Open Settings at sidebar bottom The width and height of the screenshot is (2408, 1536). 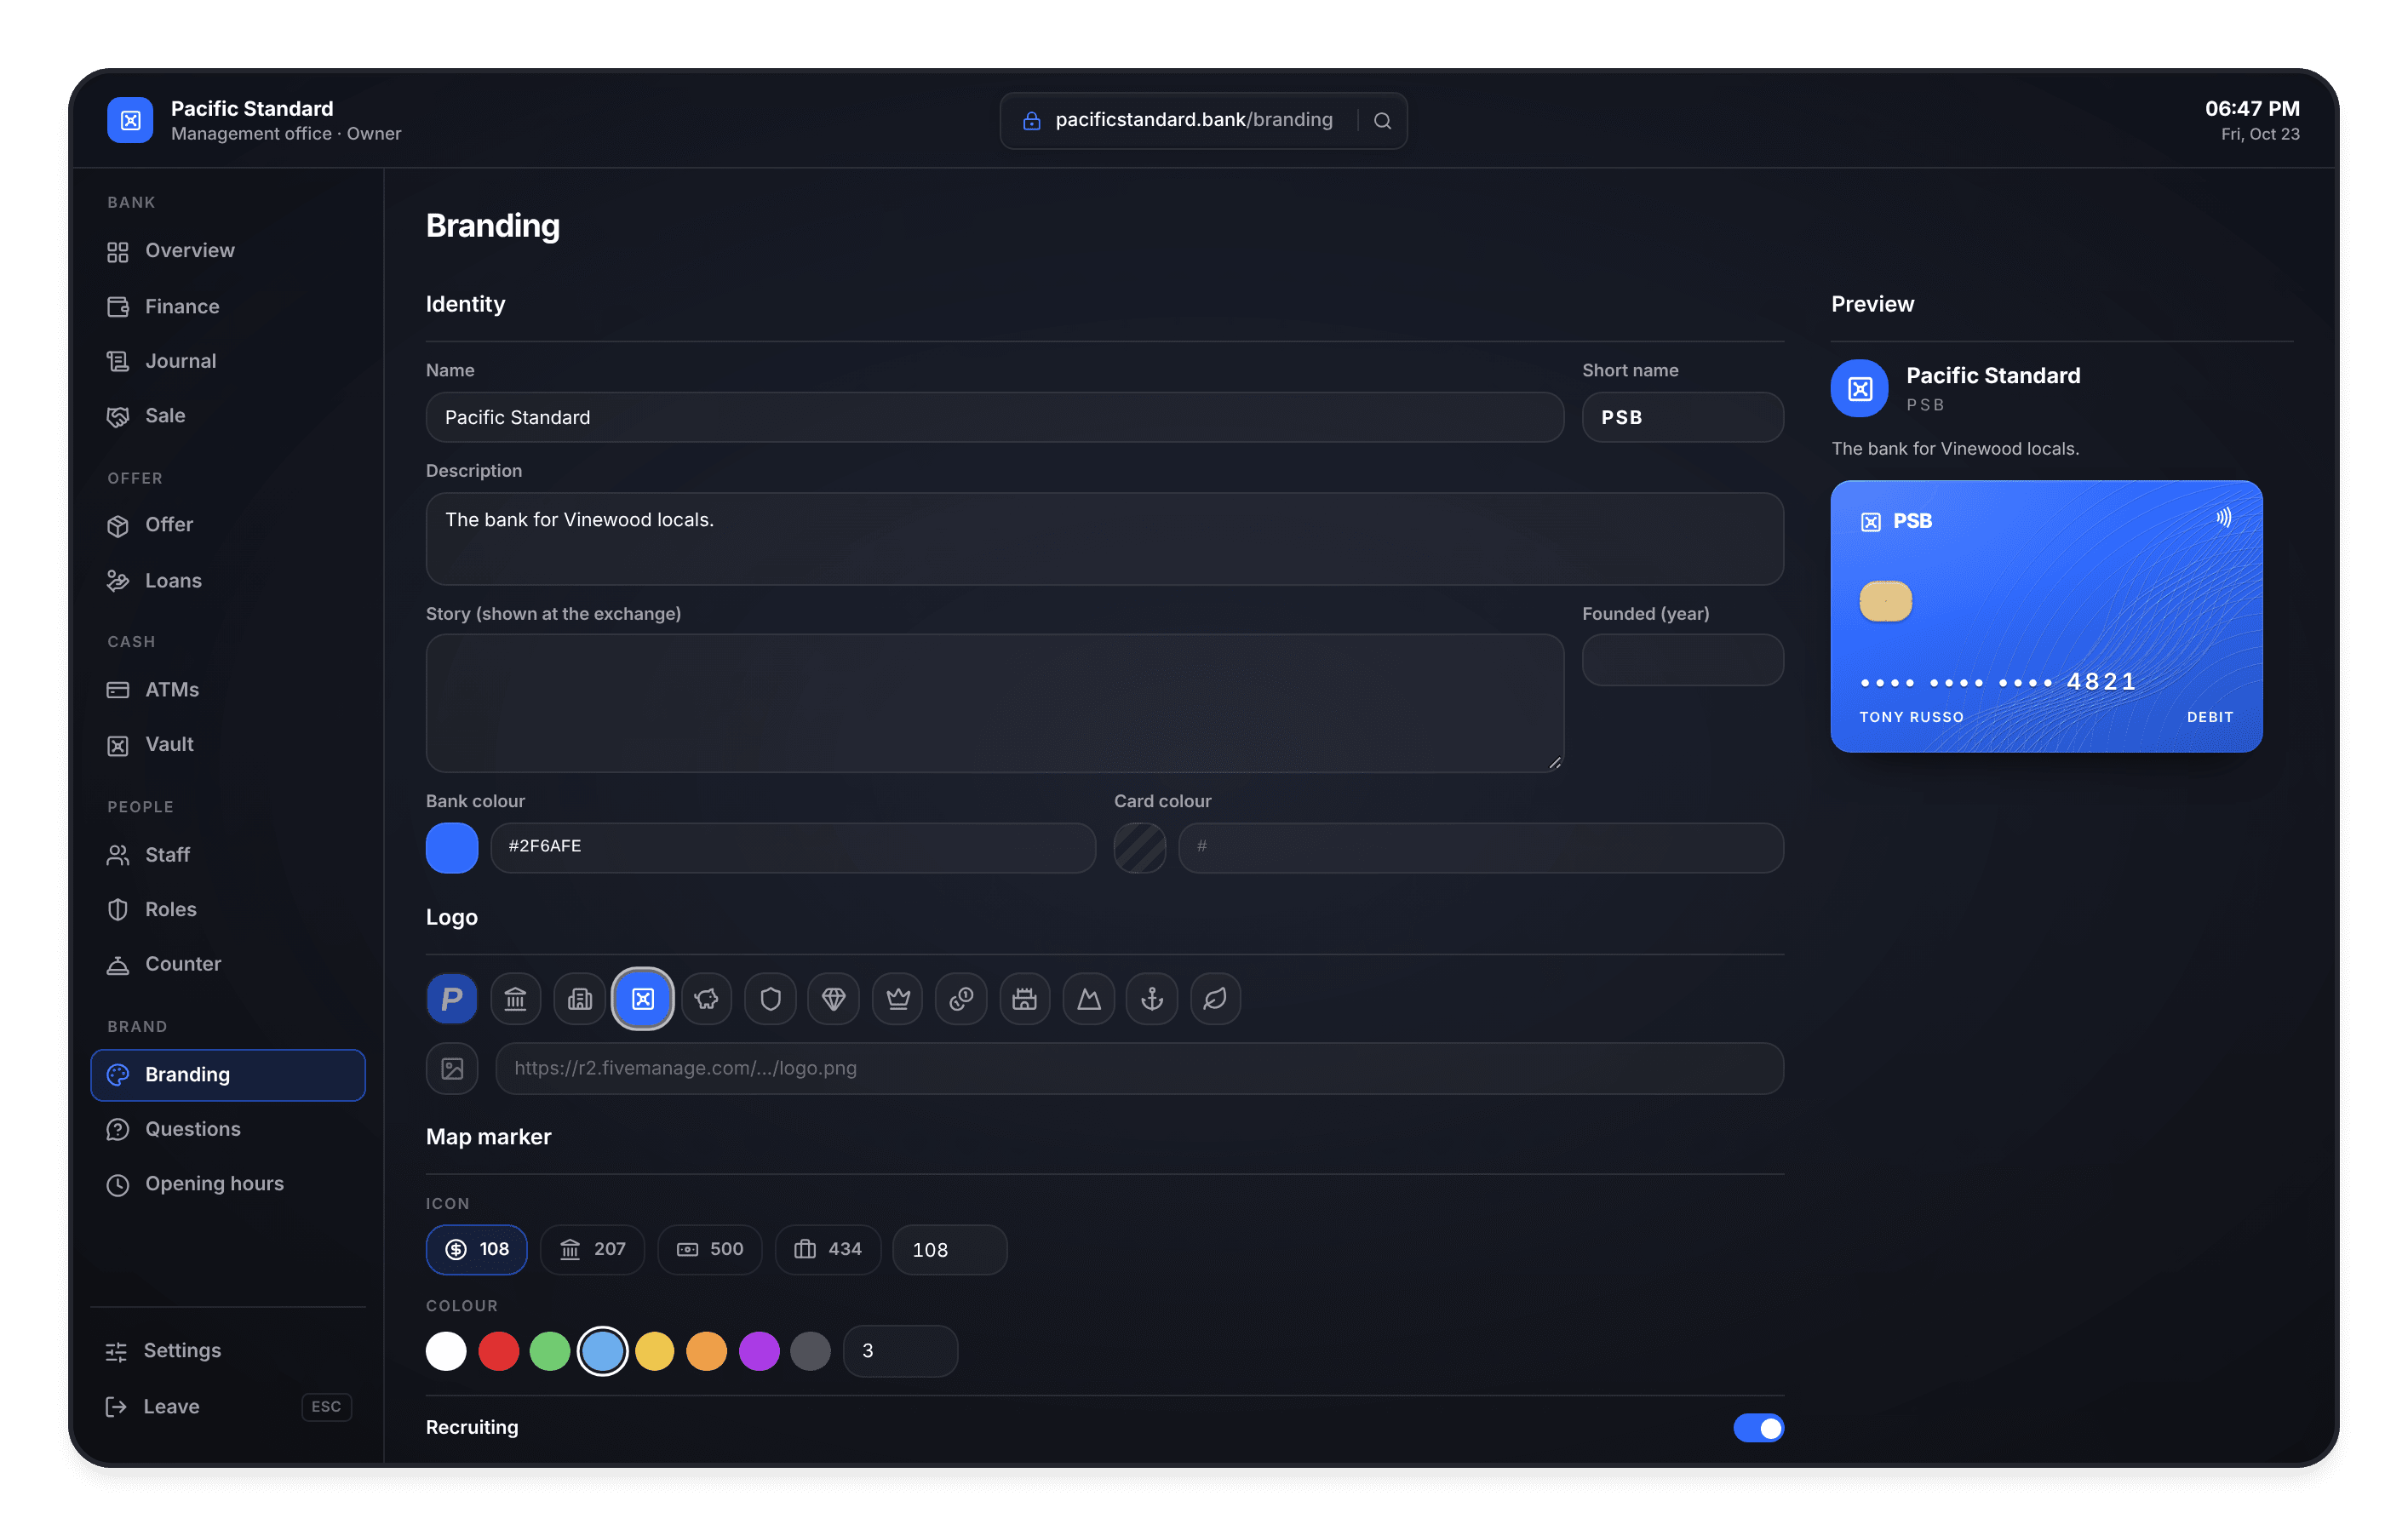click(228, 1351)
